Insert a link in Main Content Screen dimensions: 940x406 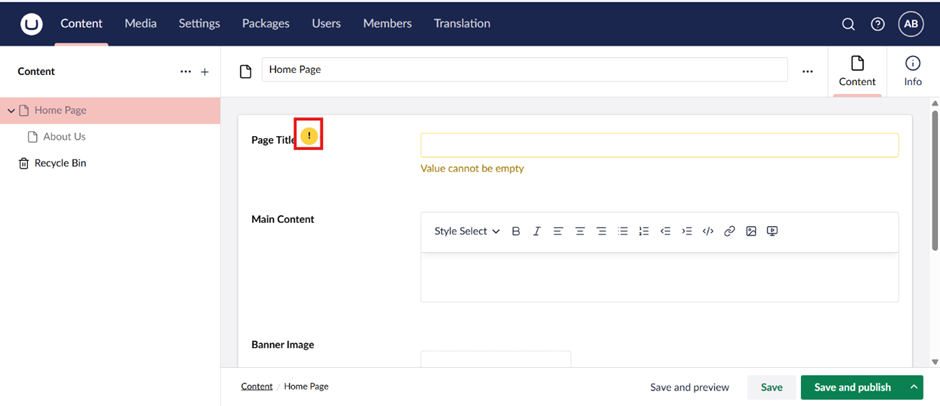tap(729, 231)
